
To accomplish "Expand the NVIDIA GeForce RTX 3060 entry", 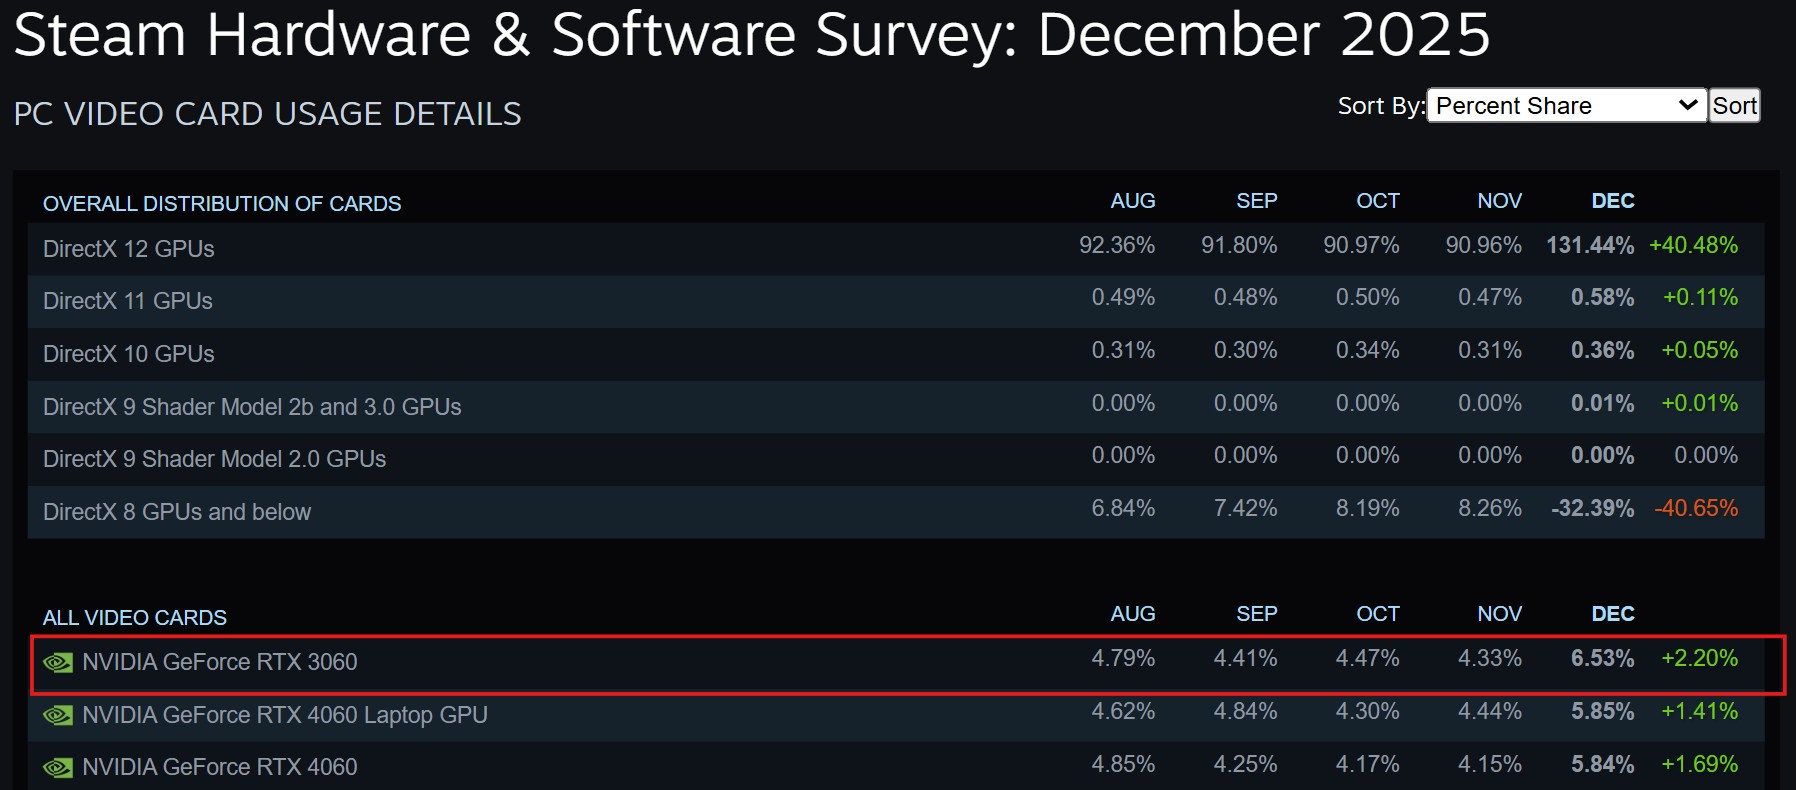I will point(222,662).
